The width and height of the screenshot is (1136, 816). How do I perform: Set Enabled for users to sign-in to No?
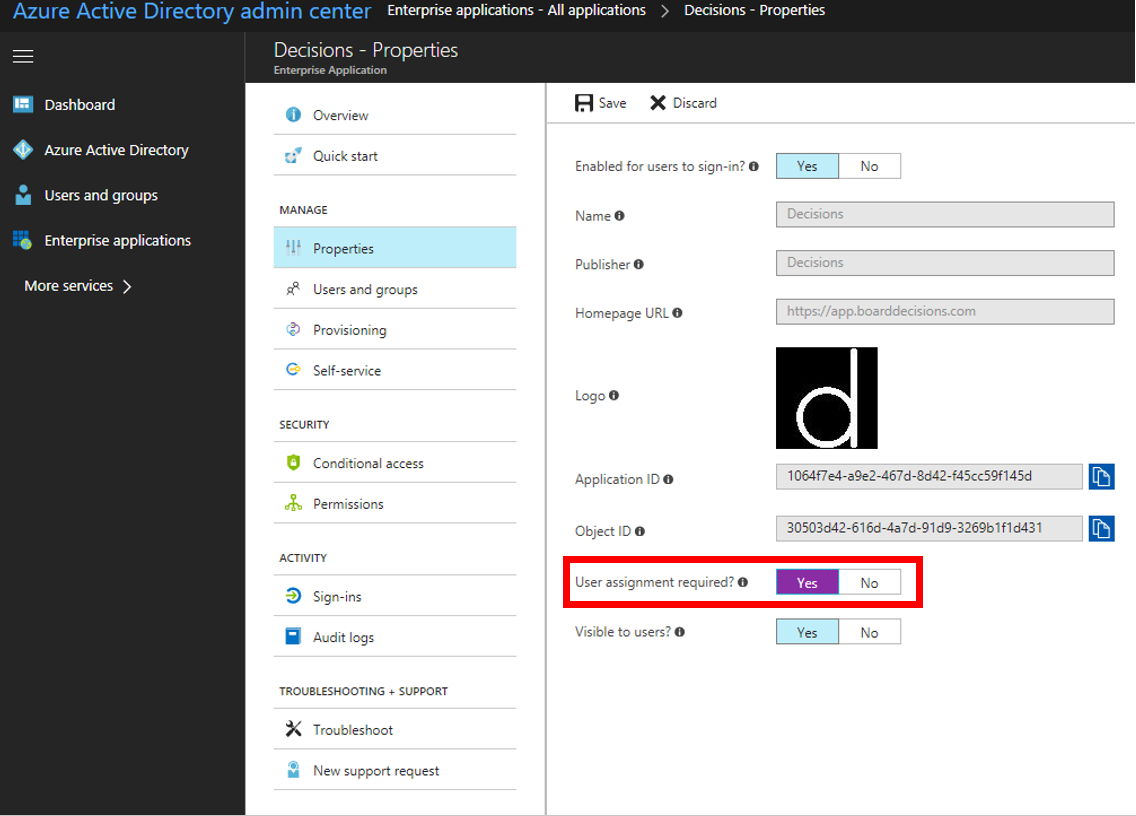[869, 166]
